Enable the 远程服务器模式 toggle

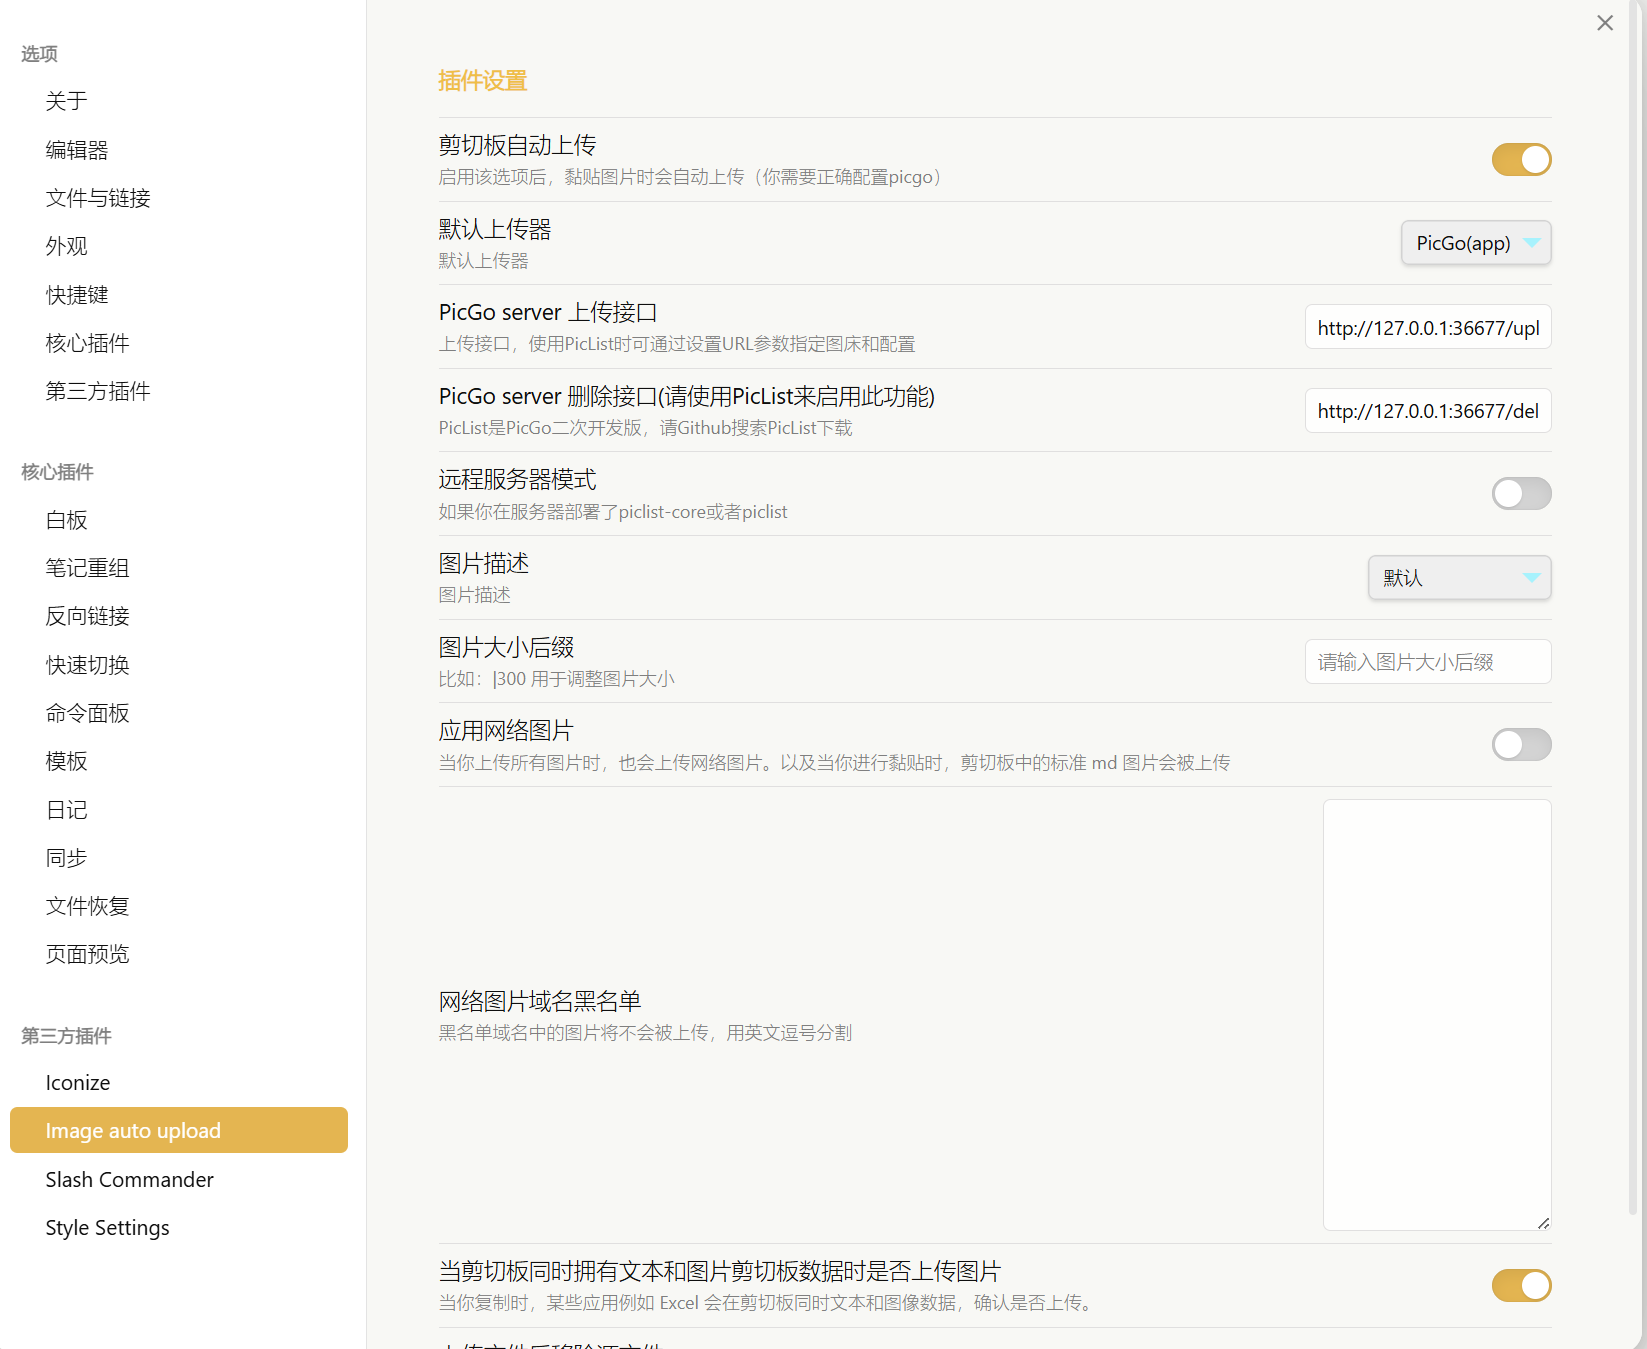click(x=1520, y=494)
